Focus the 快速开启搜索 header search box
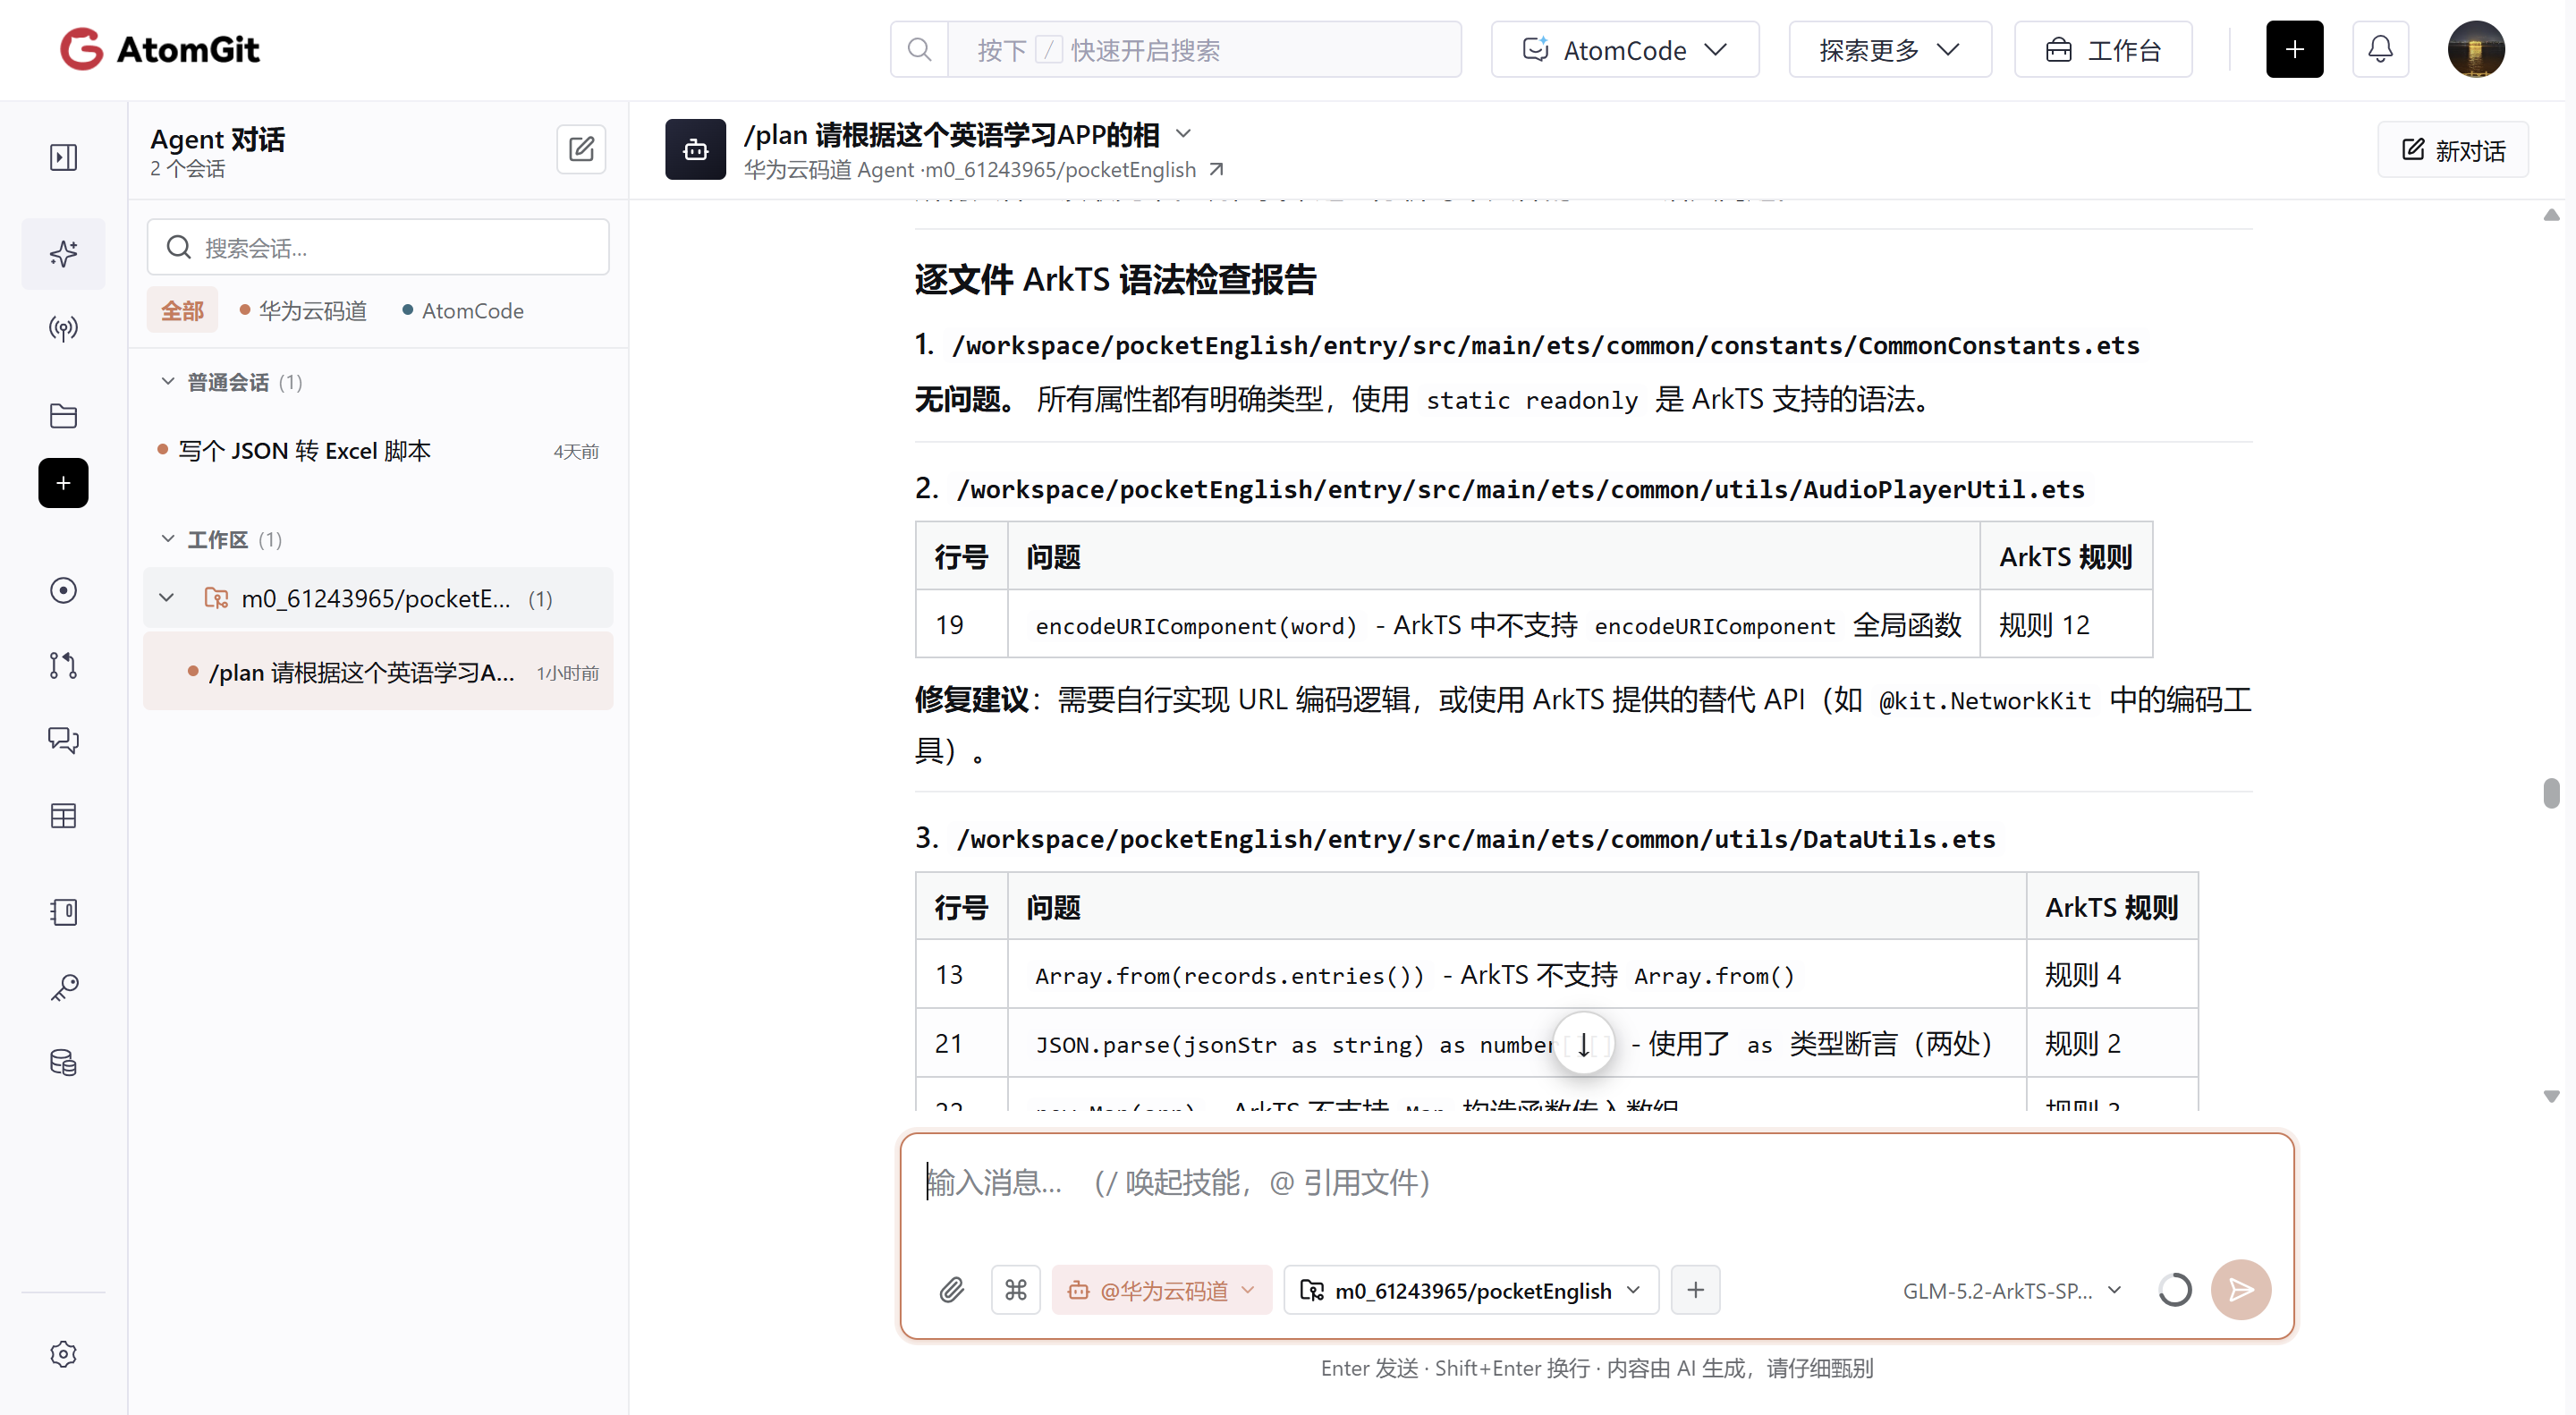Image resolution: width=2576 pixels, height=1415 pixels. [1204, 49]
